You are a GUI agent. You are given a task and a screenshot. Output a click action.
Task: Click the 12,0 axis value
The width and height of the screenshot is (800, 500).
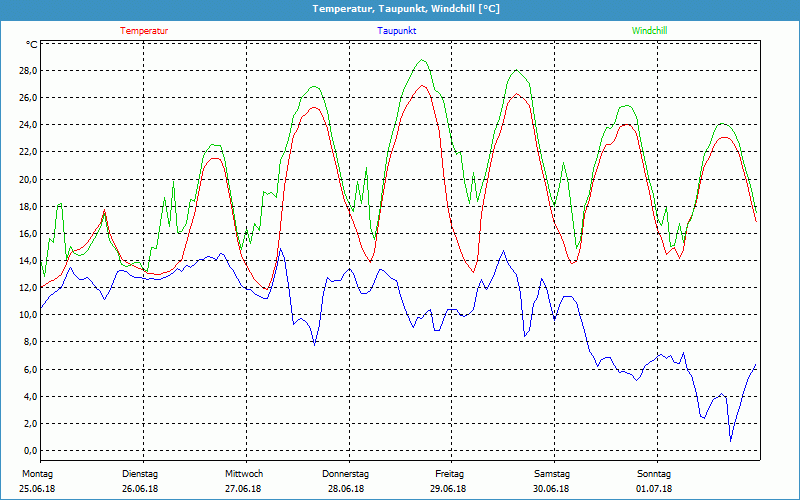coord(28,287)
